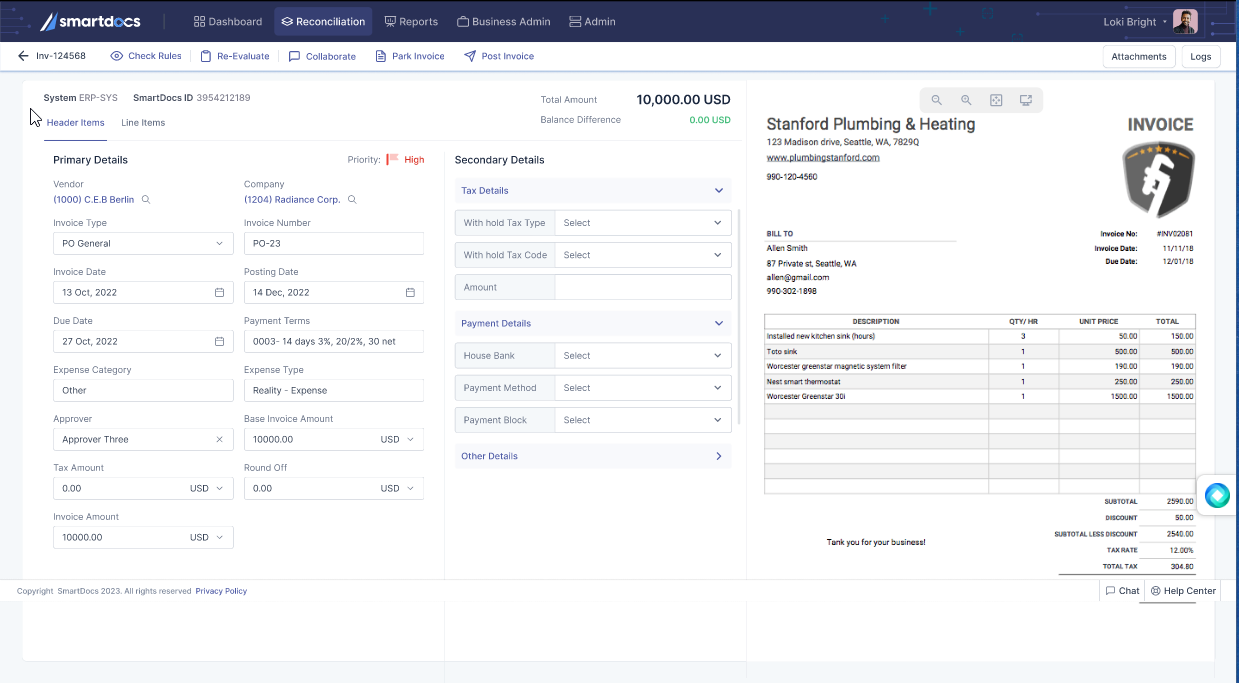Click the zoom out magnifier in document viewer
This screenshot has width=1239, height=683.
(x=937, y=100)
